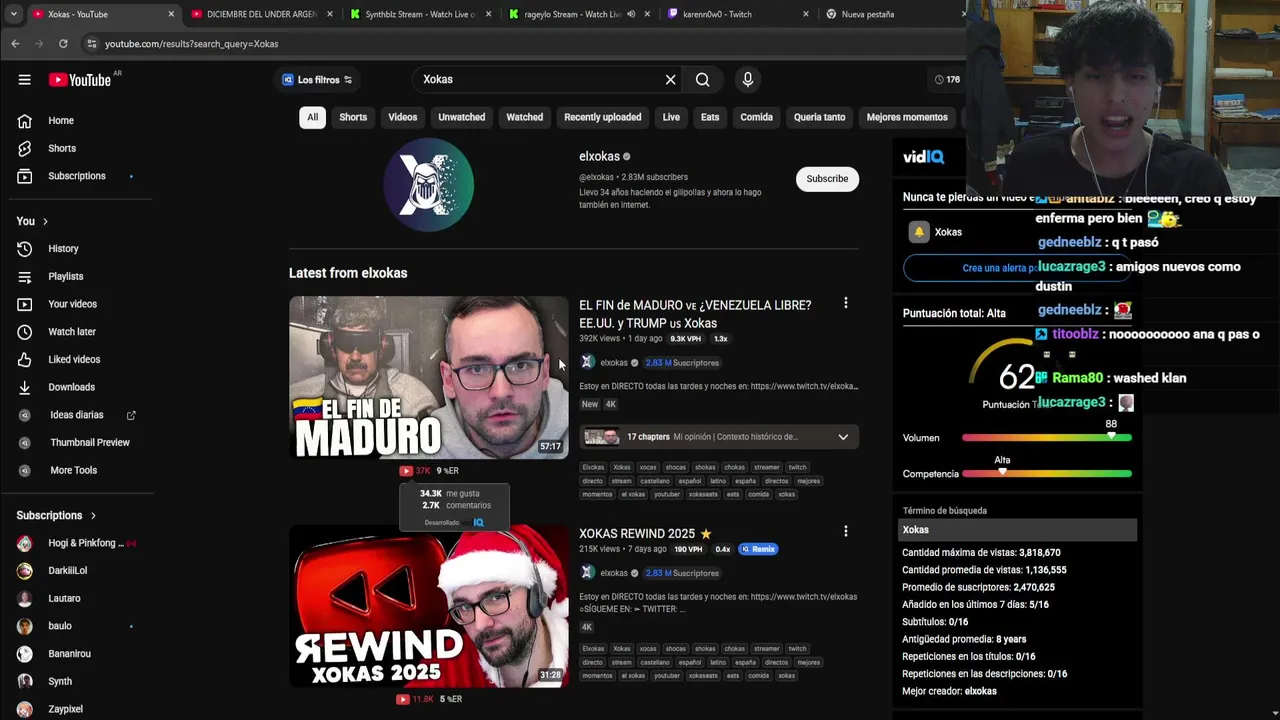Click the Remix badge on Rewind video
The width and height of the screenshot is (1280, 720).
click(759, 549)
